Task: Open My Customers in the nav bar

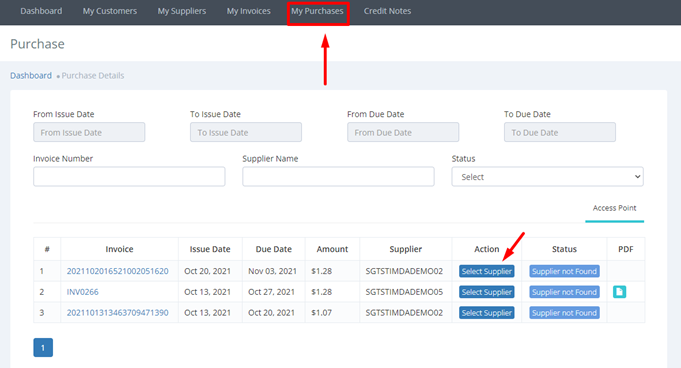Action: point(109,11)
